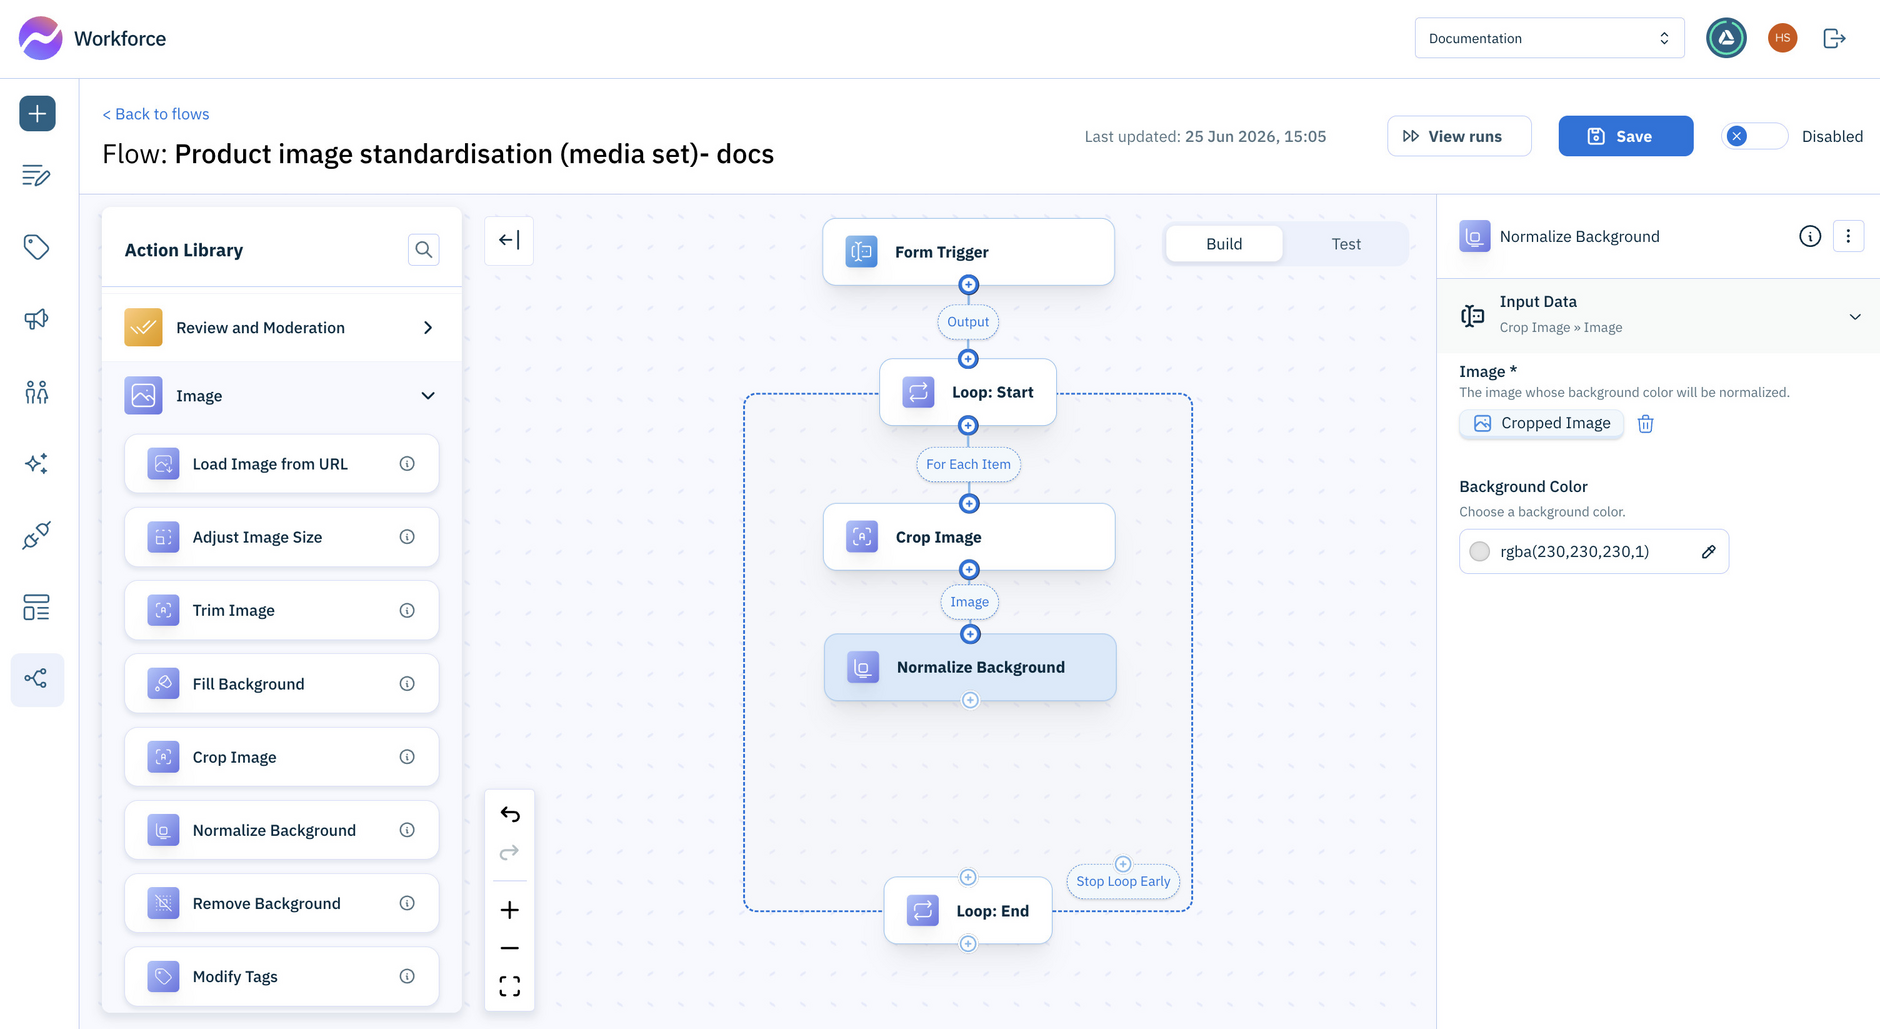
Task: Click the View runs button
Action: (1459, 136)
